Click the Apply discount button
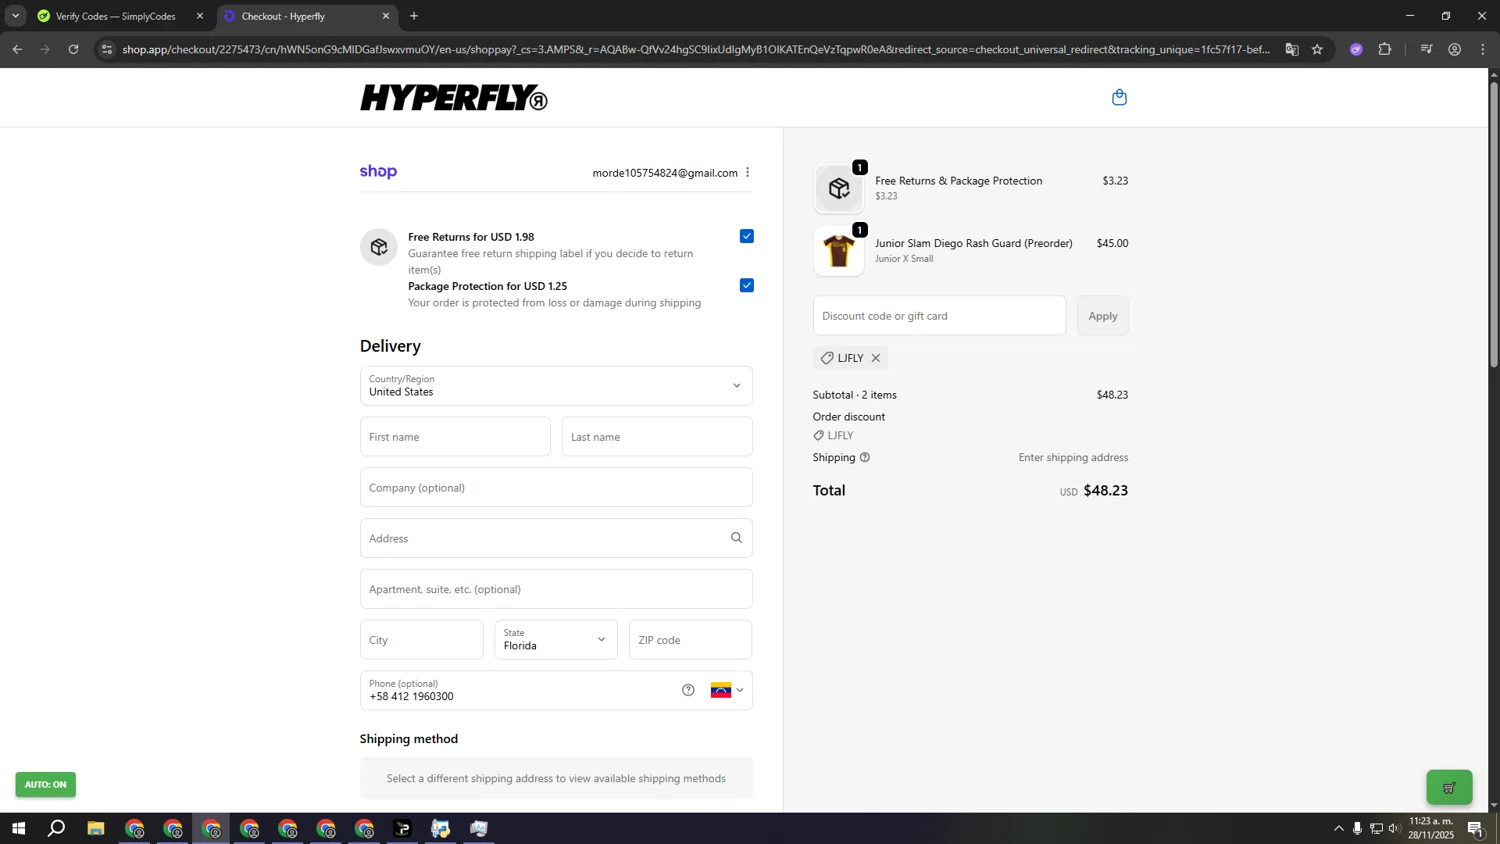1500x844 pixels. click(x=1103, y=316)
